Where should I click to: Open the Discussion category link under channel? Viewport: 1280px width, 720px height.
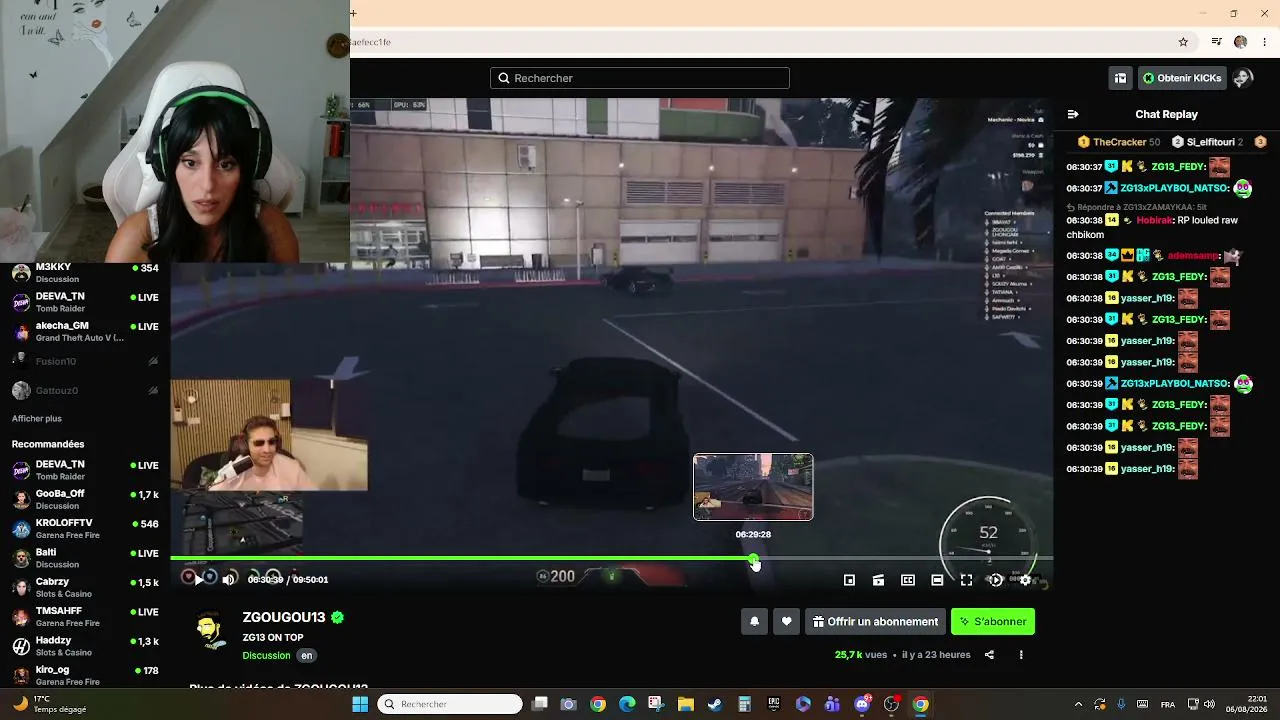coord(266,656)
